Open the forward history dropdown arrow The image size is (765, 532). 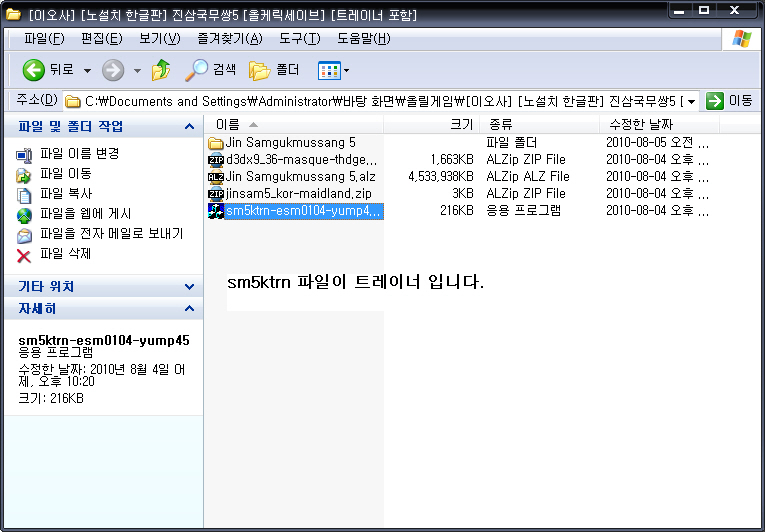tap(137, 71)
